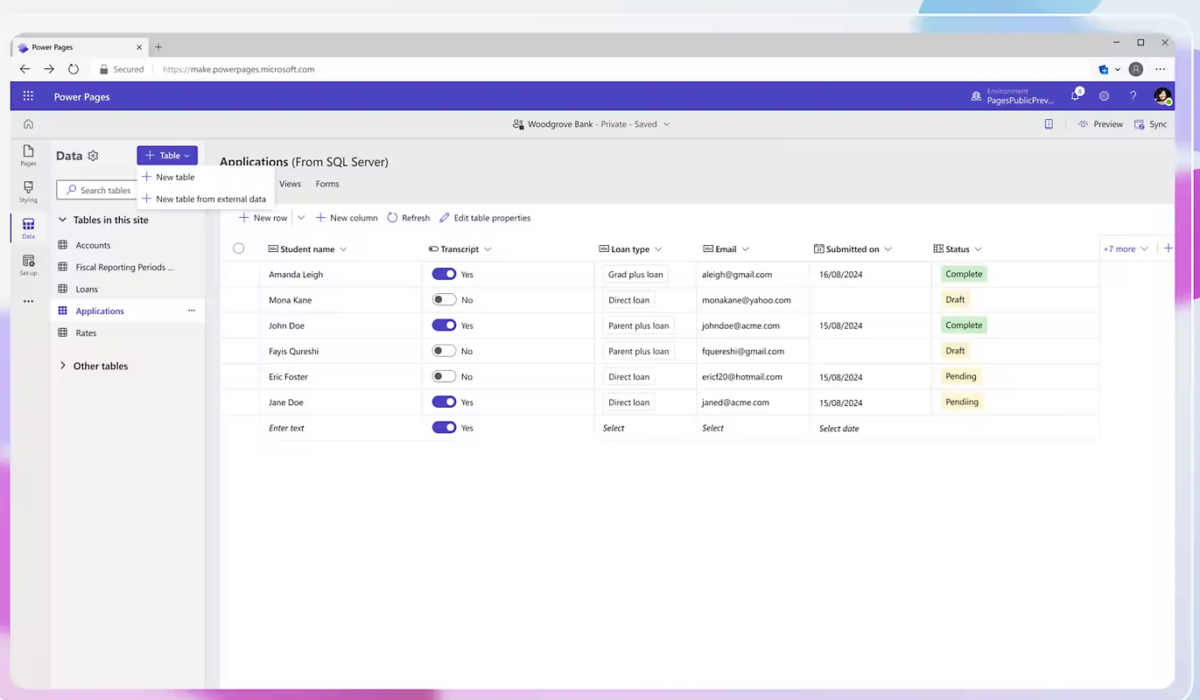Click the green Complete status badge for John Doe

click(x=963, y=325)
